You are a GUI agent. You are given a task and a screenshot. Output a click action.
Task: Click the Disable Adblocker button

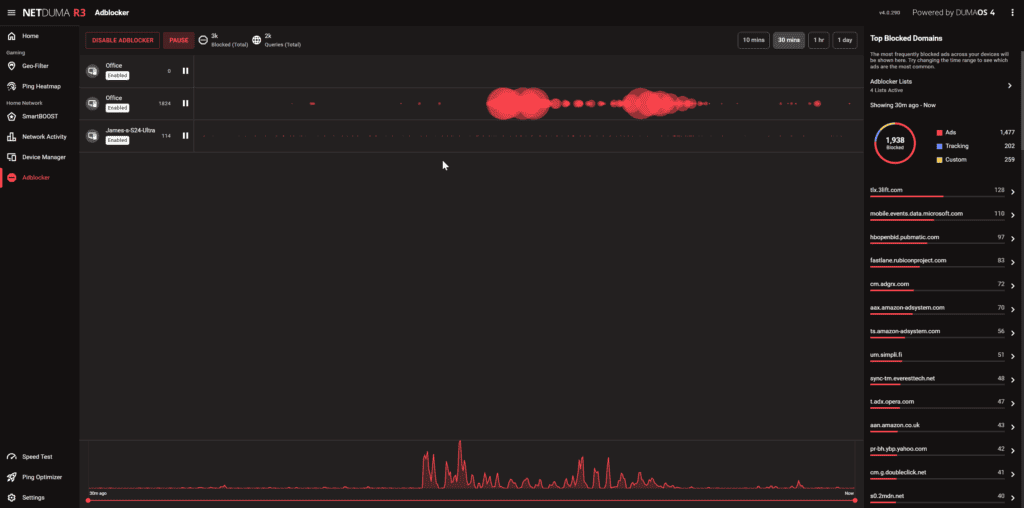[x=122, y=40]
